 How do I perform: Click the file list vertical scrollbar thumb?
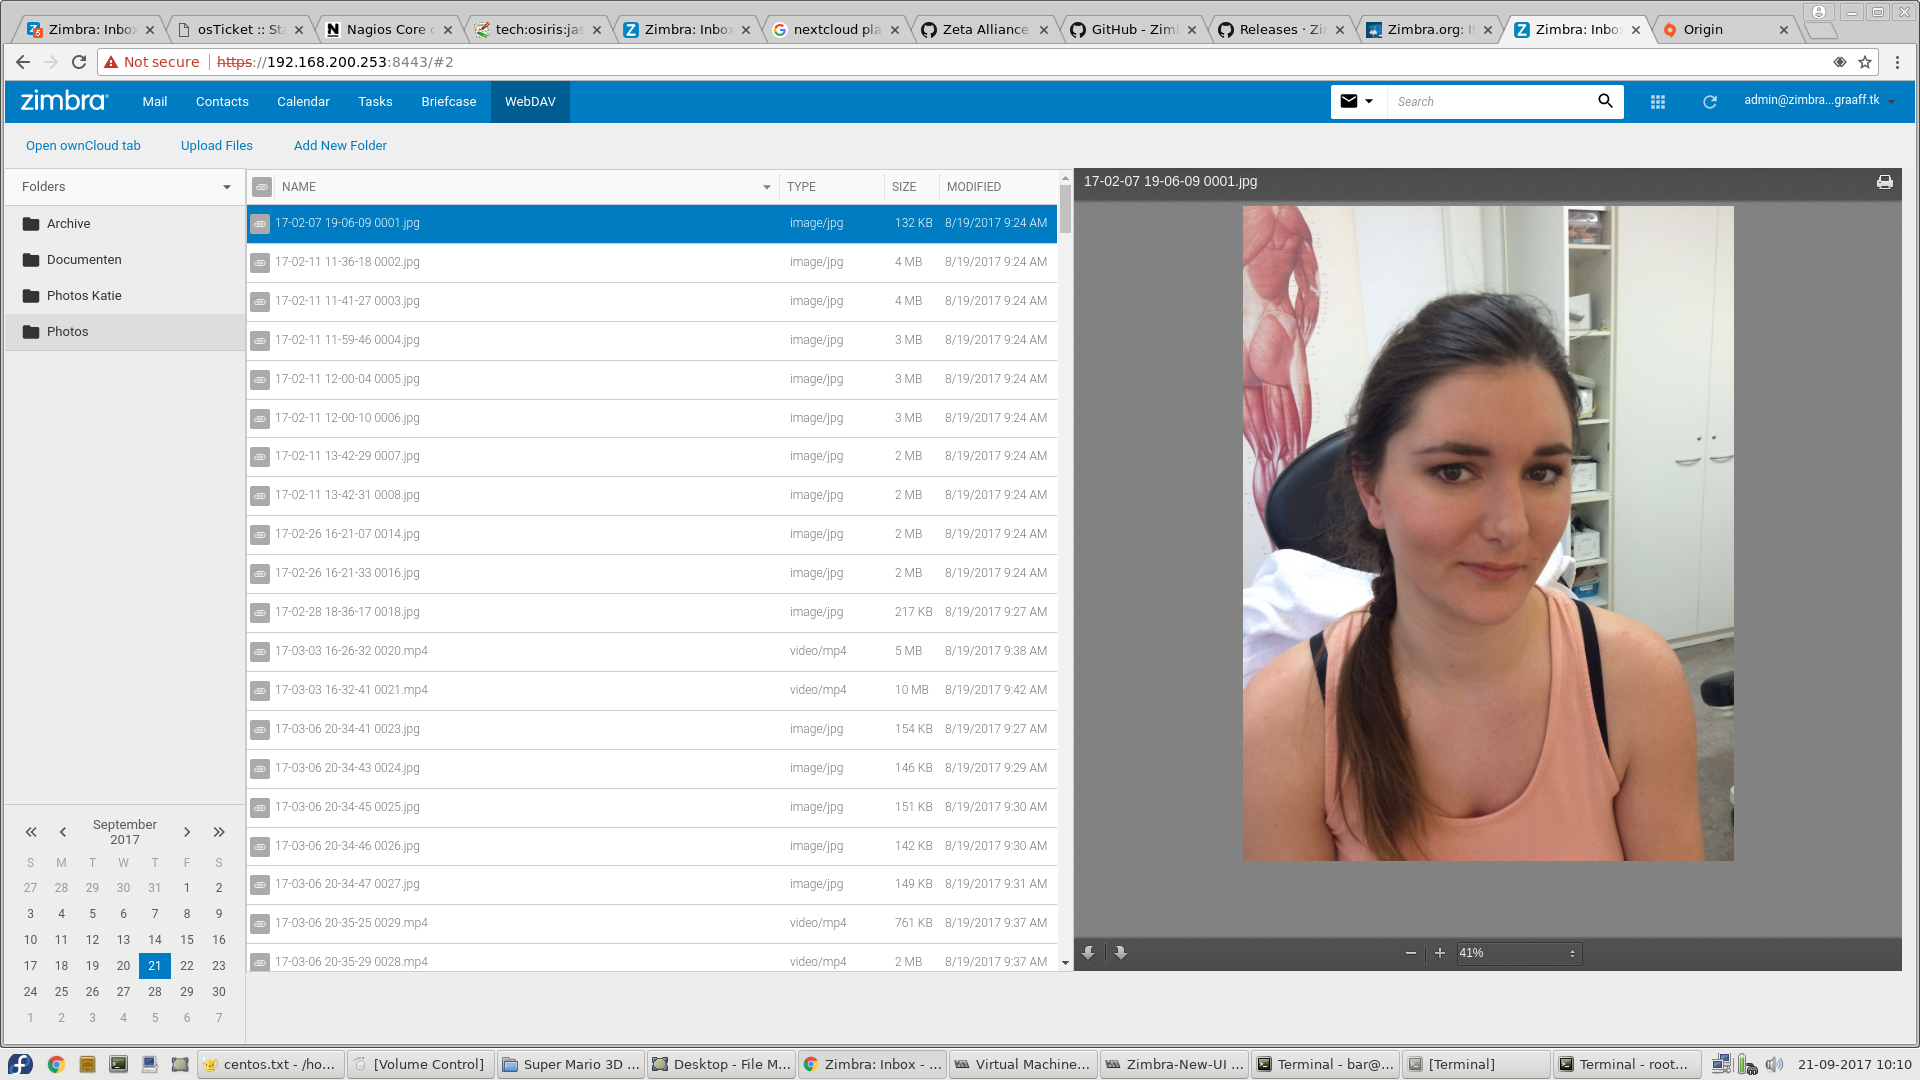point(1065,210)
